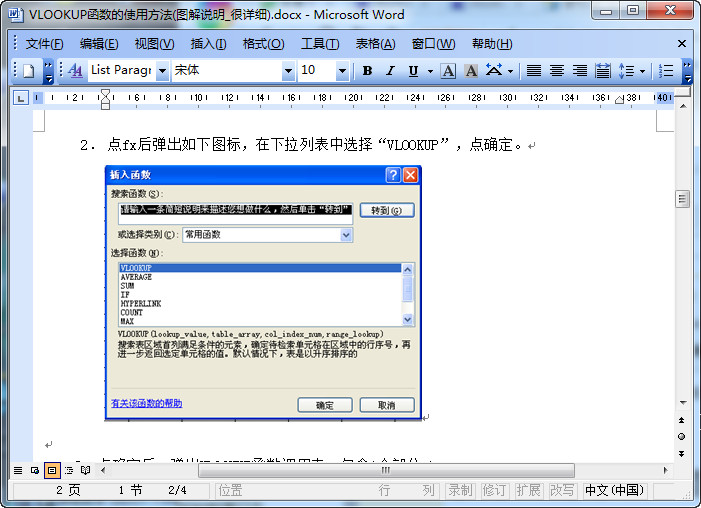Apply character scaling icon

(494, 71)
